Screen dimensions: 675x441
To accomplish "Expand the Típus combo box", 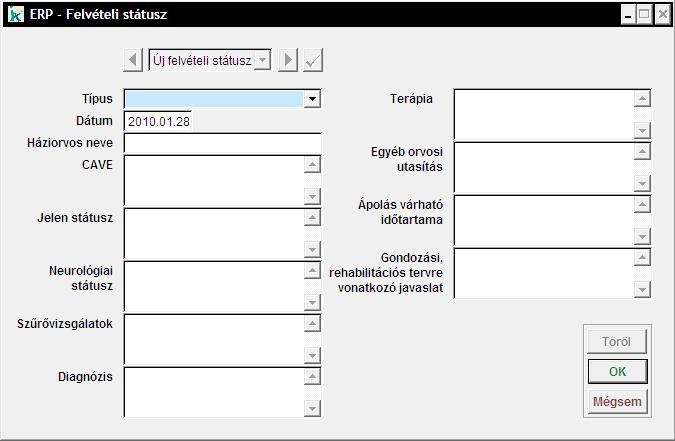I will coord(313,99).
